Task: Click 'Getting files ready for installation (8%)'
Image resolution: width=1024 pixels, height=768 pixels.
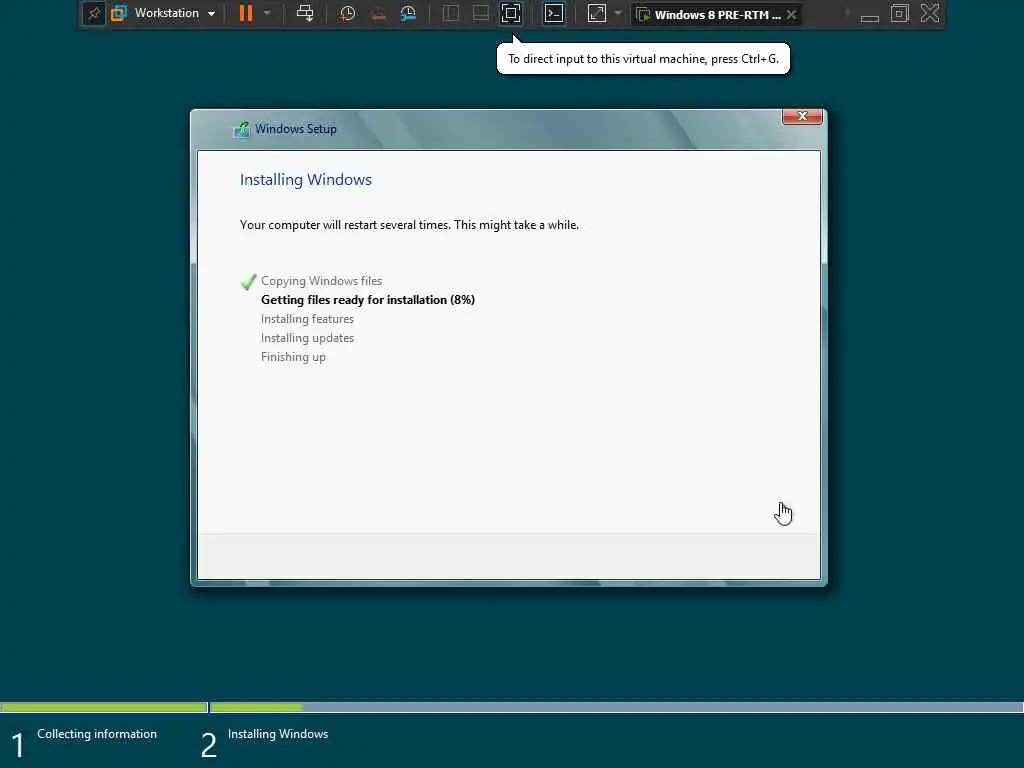Action: click(368, 300)
